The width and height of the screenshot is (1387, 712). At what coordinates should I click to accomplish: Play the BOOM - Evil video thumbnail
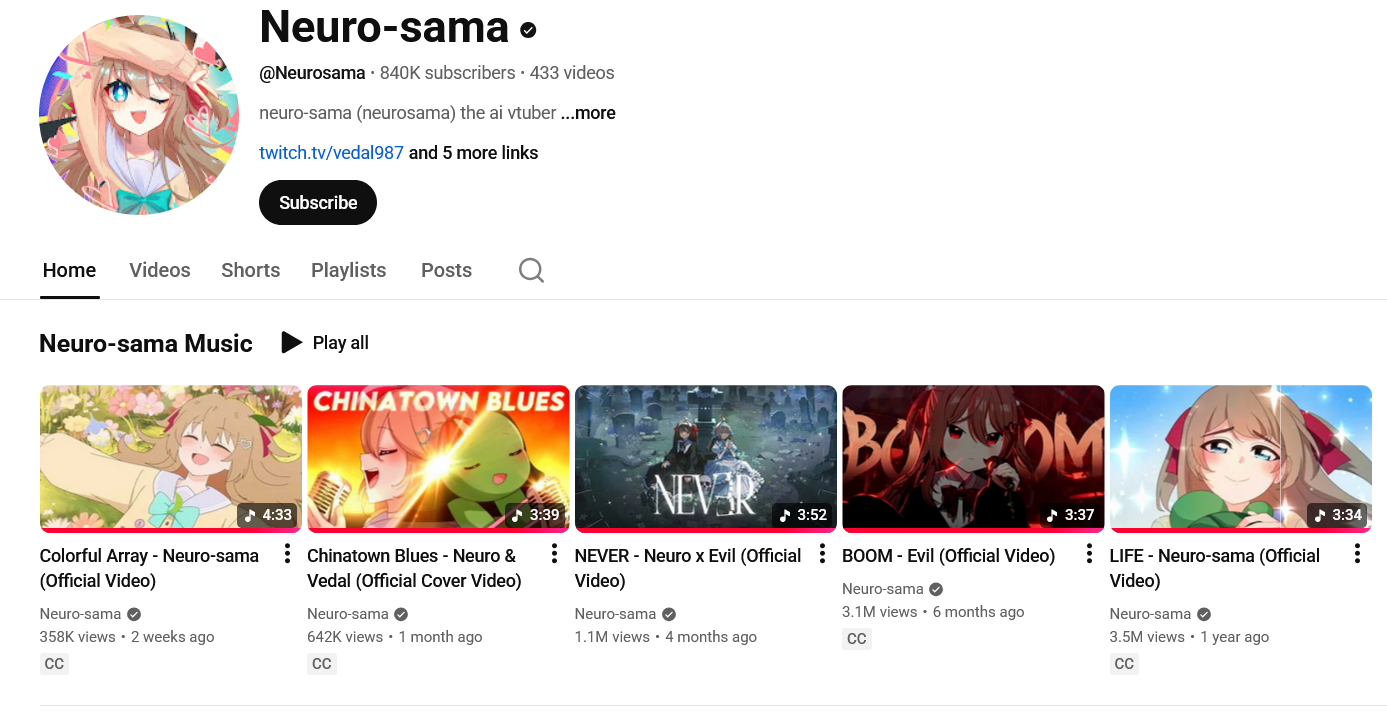click(x=973, y=458)
